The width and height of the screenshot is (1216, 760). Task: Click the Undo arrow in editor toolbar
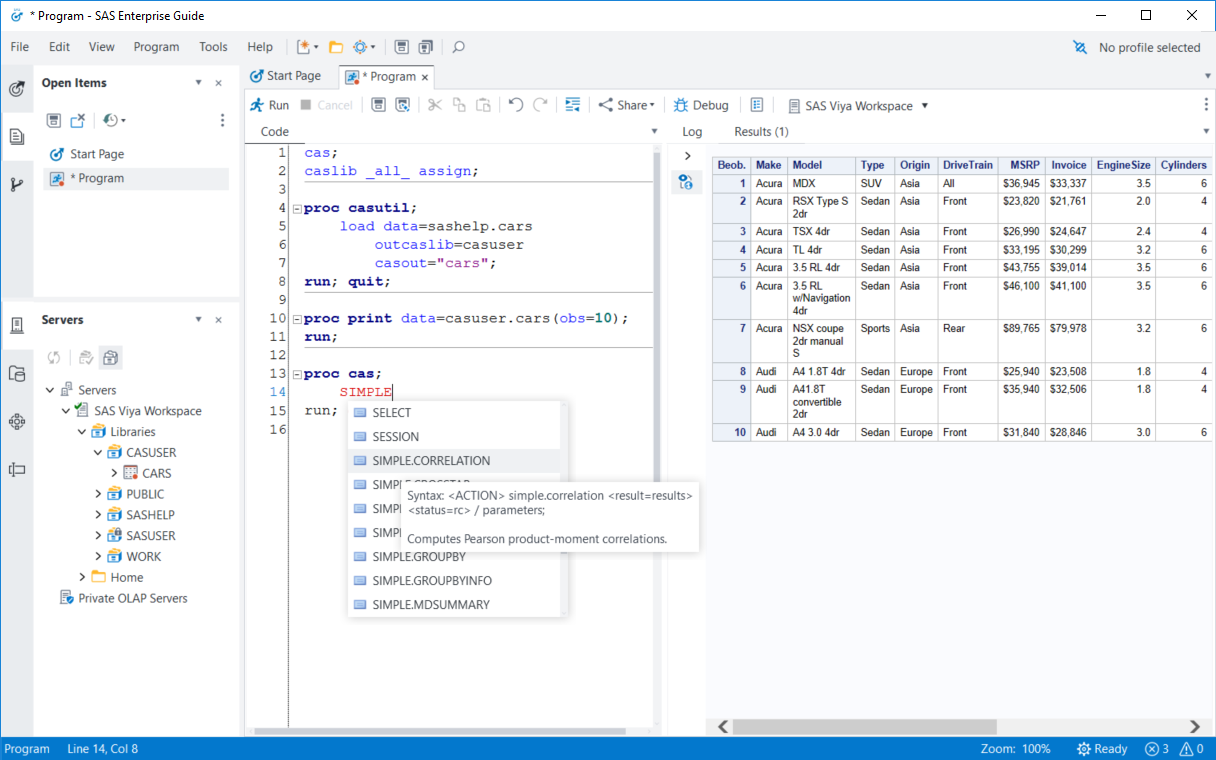coord(516,105)
